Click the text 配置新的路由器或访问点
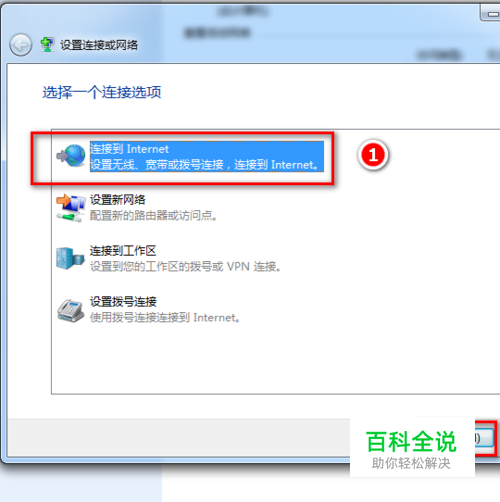 click(153, 216)
